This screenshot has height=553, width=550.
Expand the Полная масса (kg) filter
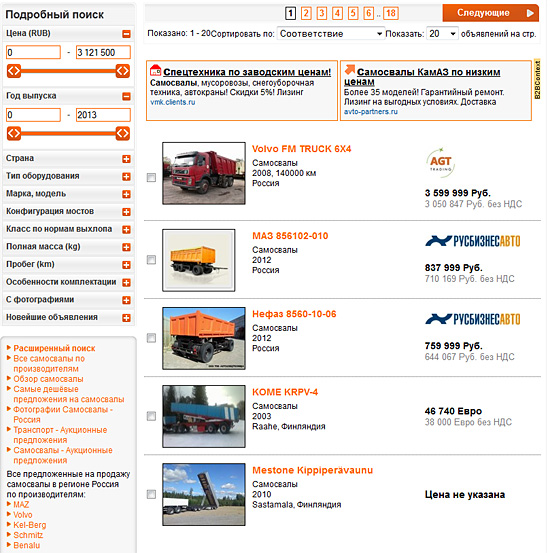tap(126, 247)
